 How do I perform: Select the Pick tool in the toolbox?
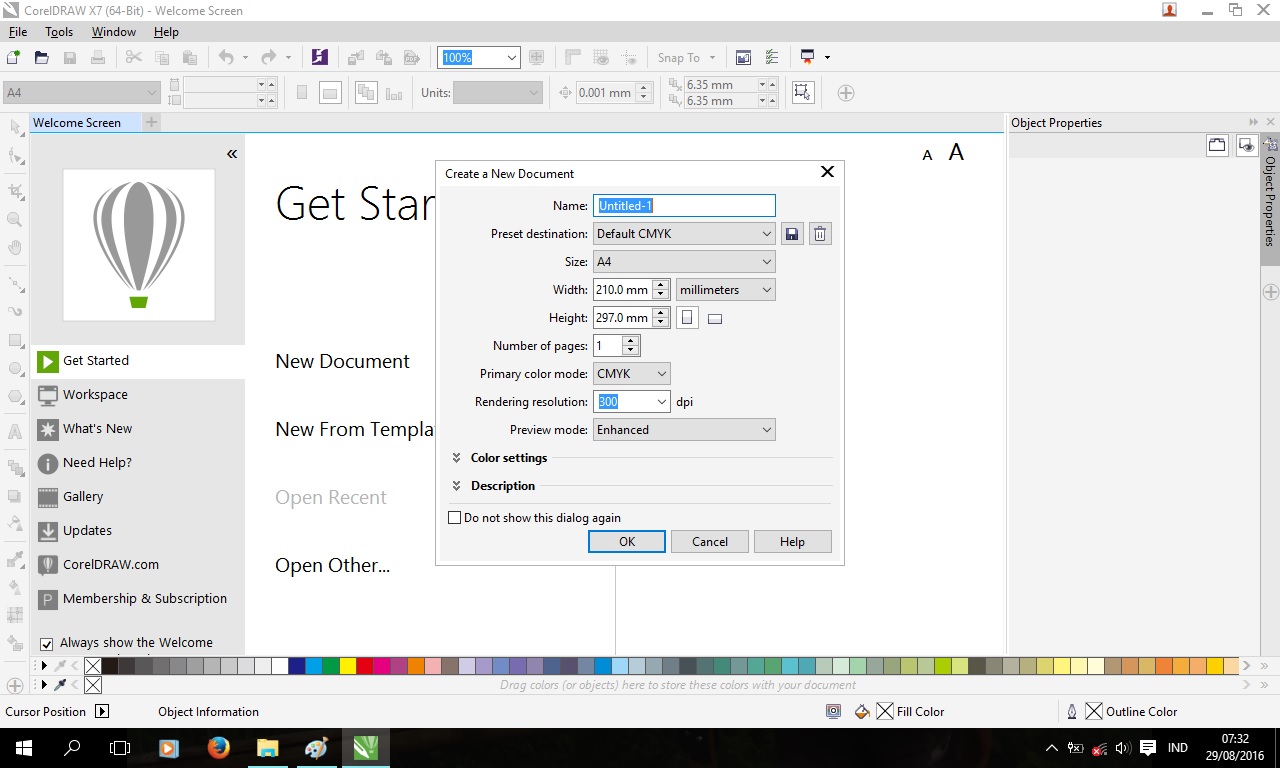pyautogui.click(x=15, y=127)
